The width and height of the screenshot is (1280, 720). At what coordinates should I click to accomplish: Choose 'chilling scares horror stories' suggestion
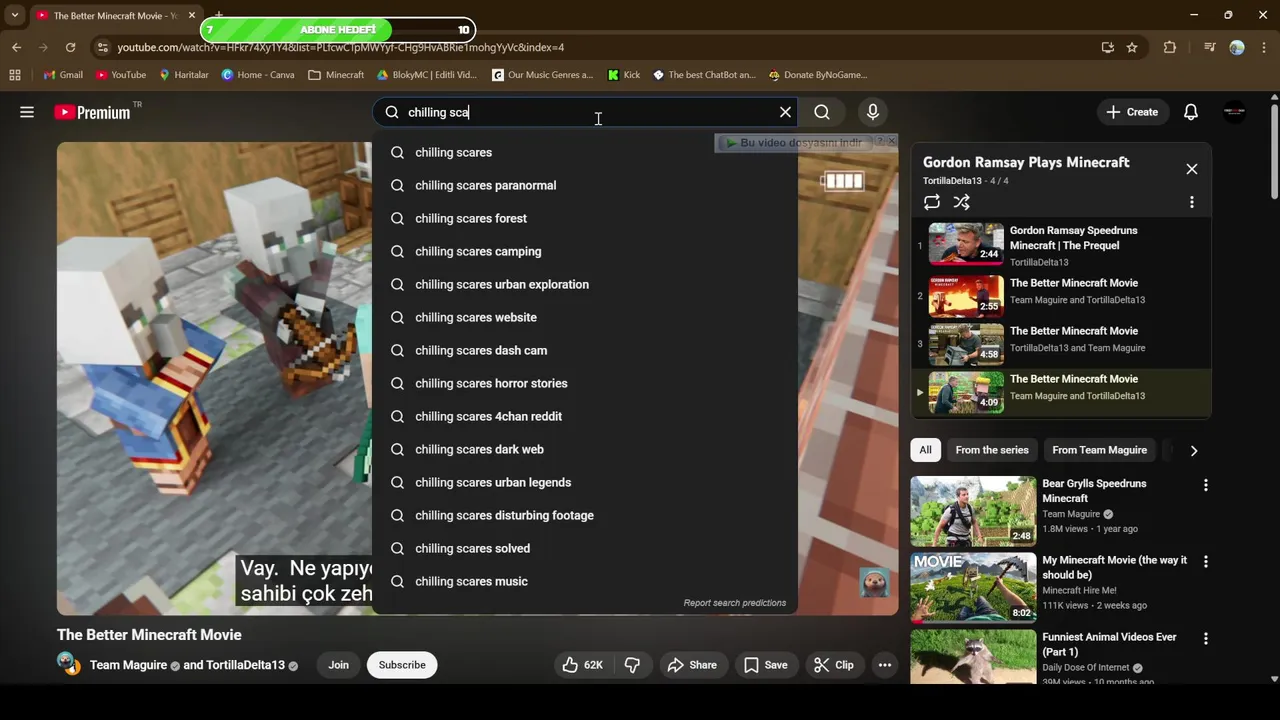[585, 383]
